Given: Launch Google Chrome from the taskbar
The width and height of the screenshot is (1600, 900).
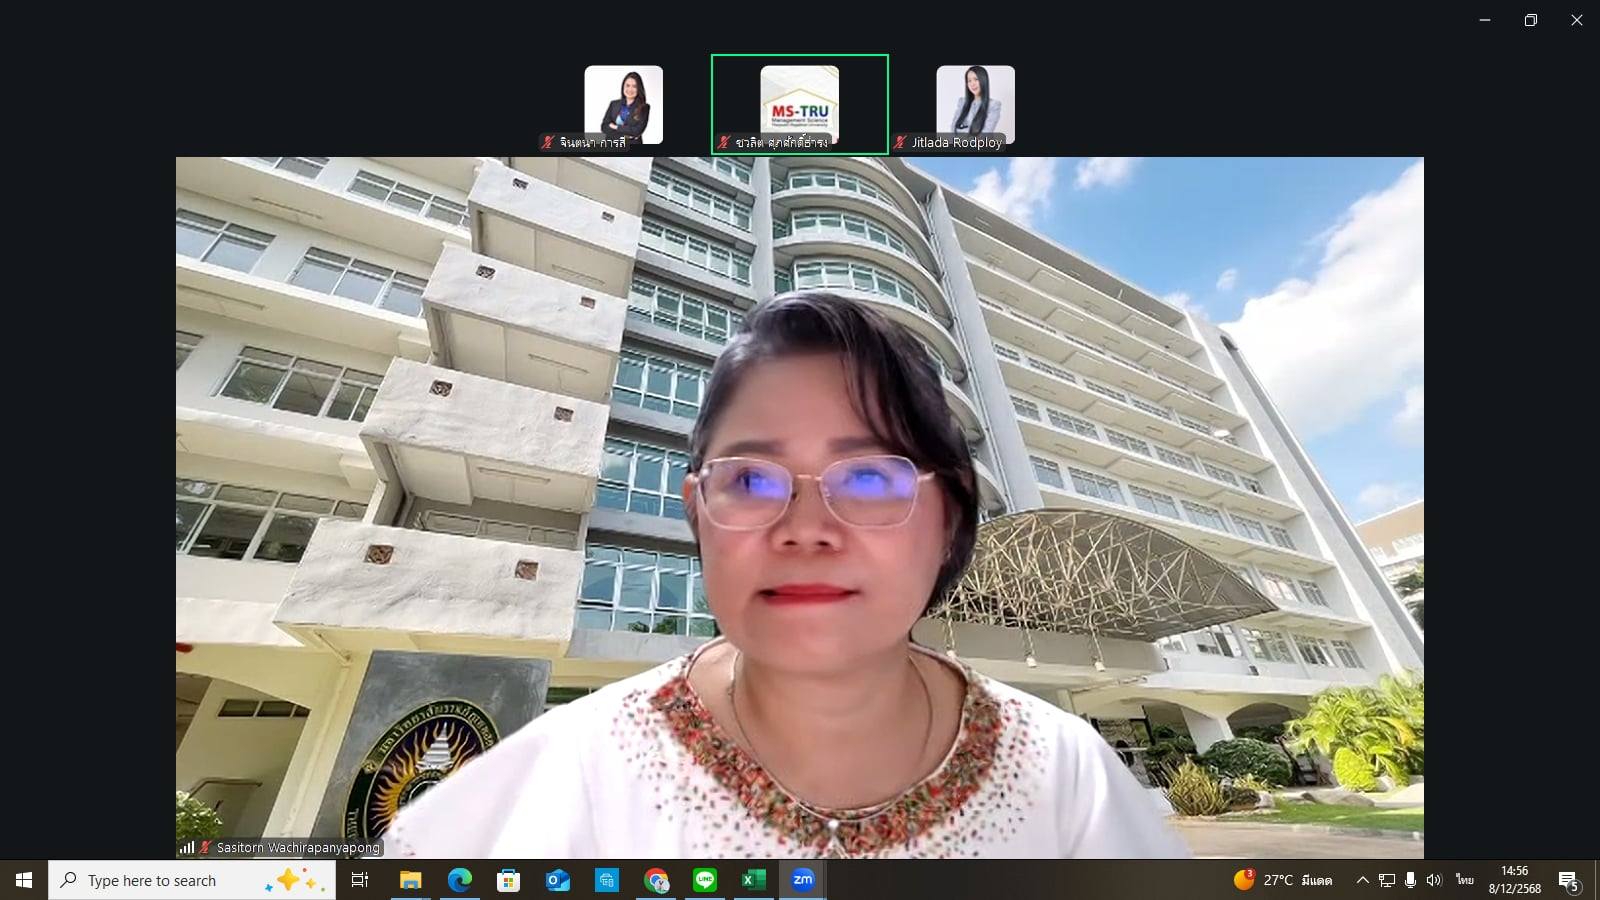Looking at the screenshot, I should (x=656, y=880).
